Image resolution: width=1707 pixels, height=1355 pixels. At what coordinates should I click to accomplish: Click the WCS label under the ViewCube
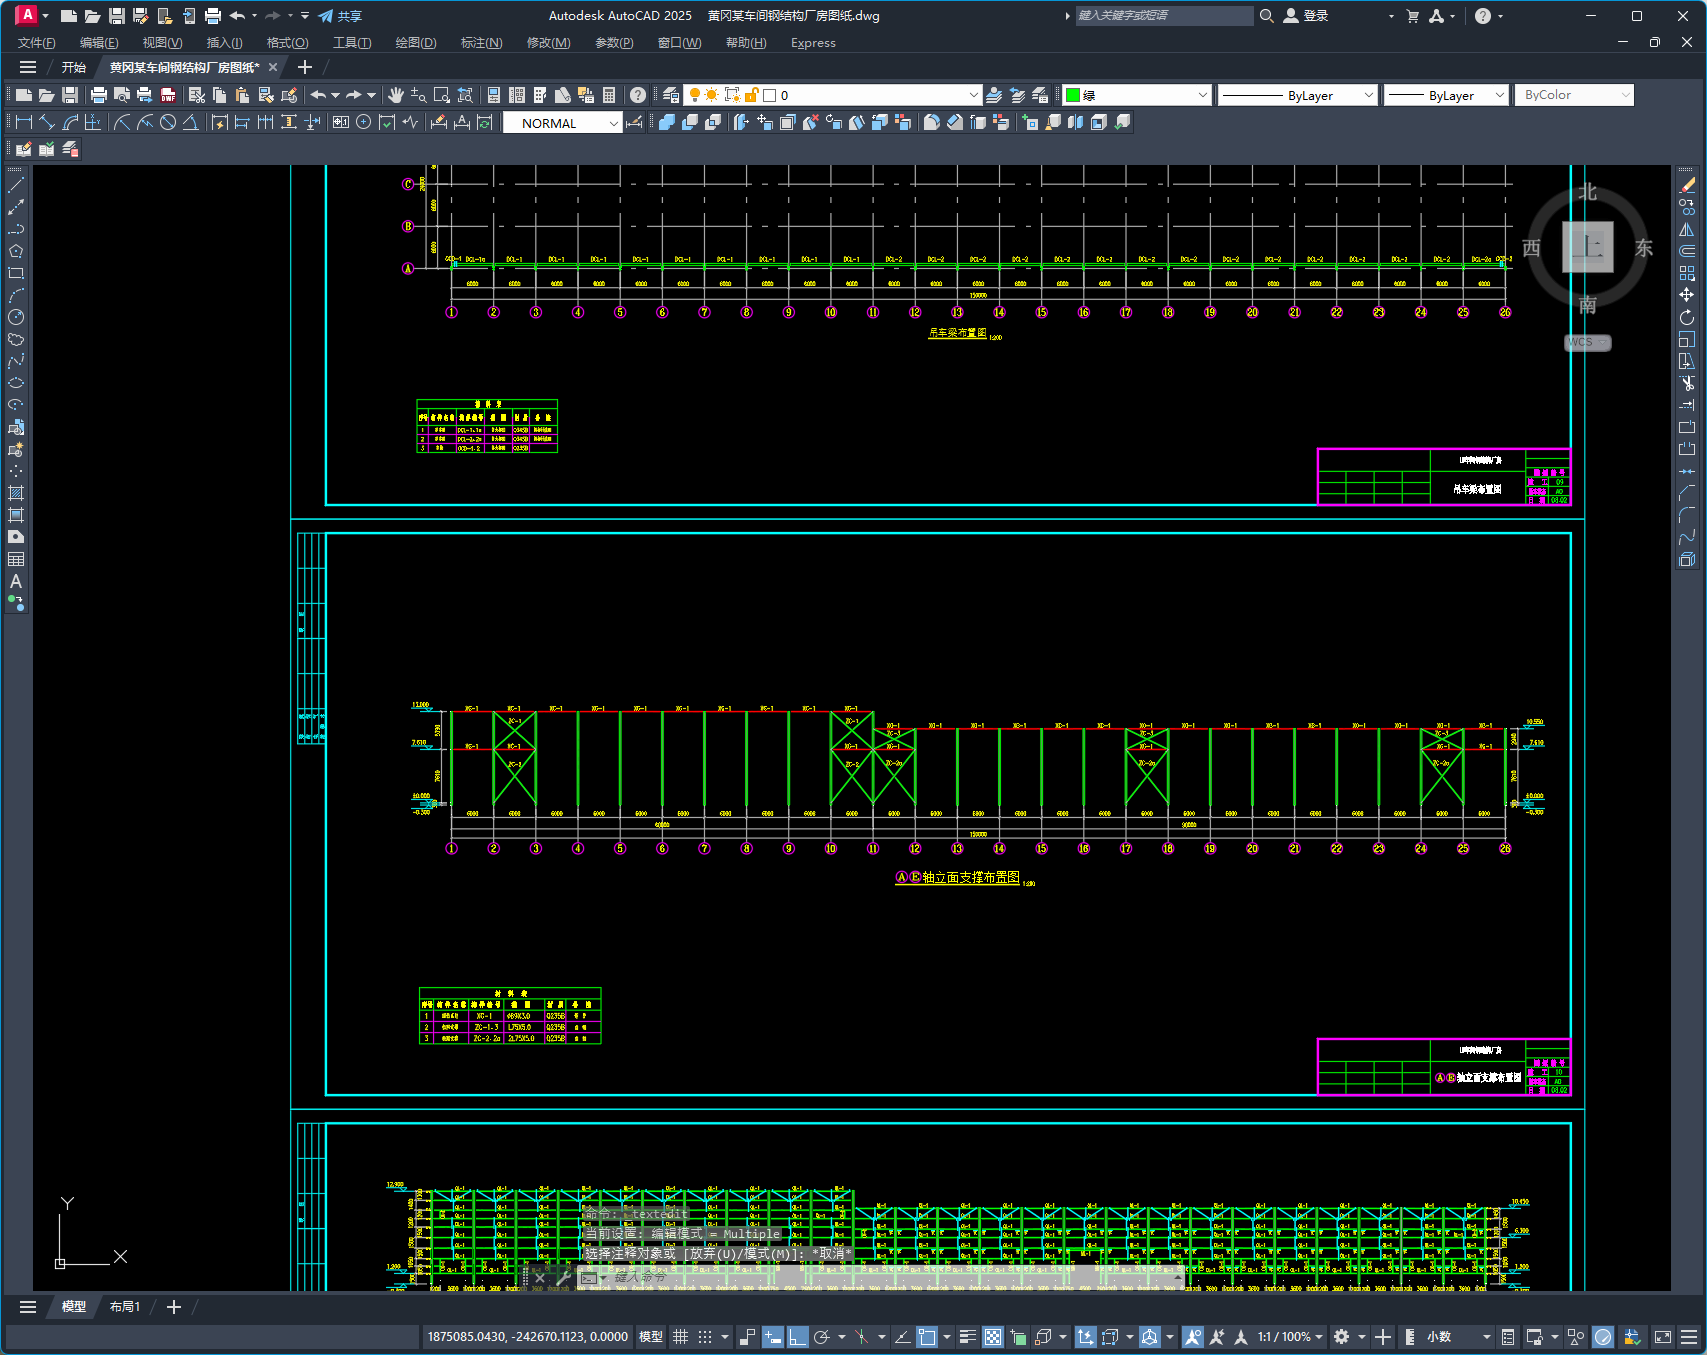coord(1587,342)
